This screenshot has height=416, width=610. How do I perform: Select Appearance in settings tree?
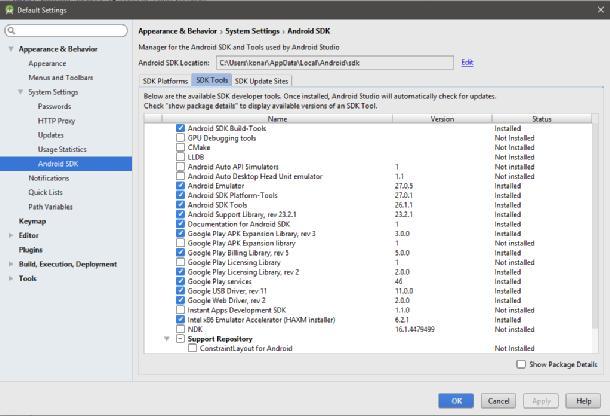point(47,63)
